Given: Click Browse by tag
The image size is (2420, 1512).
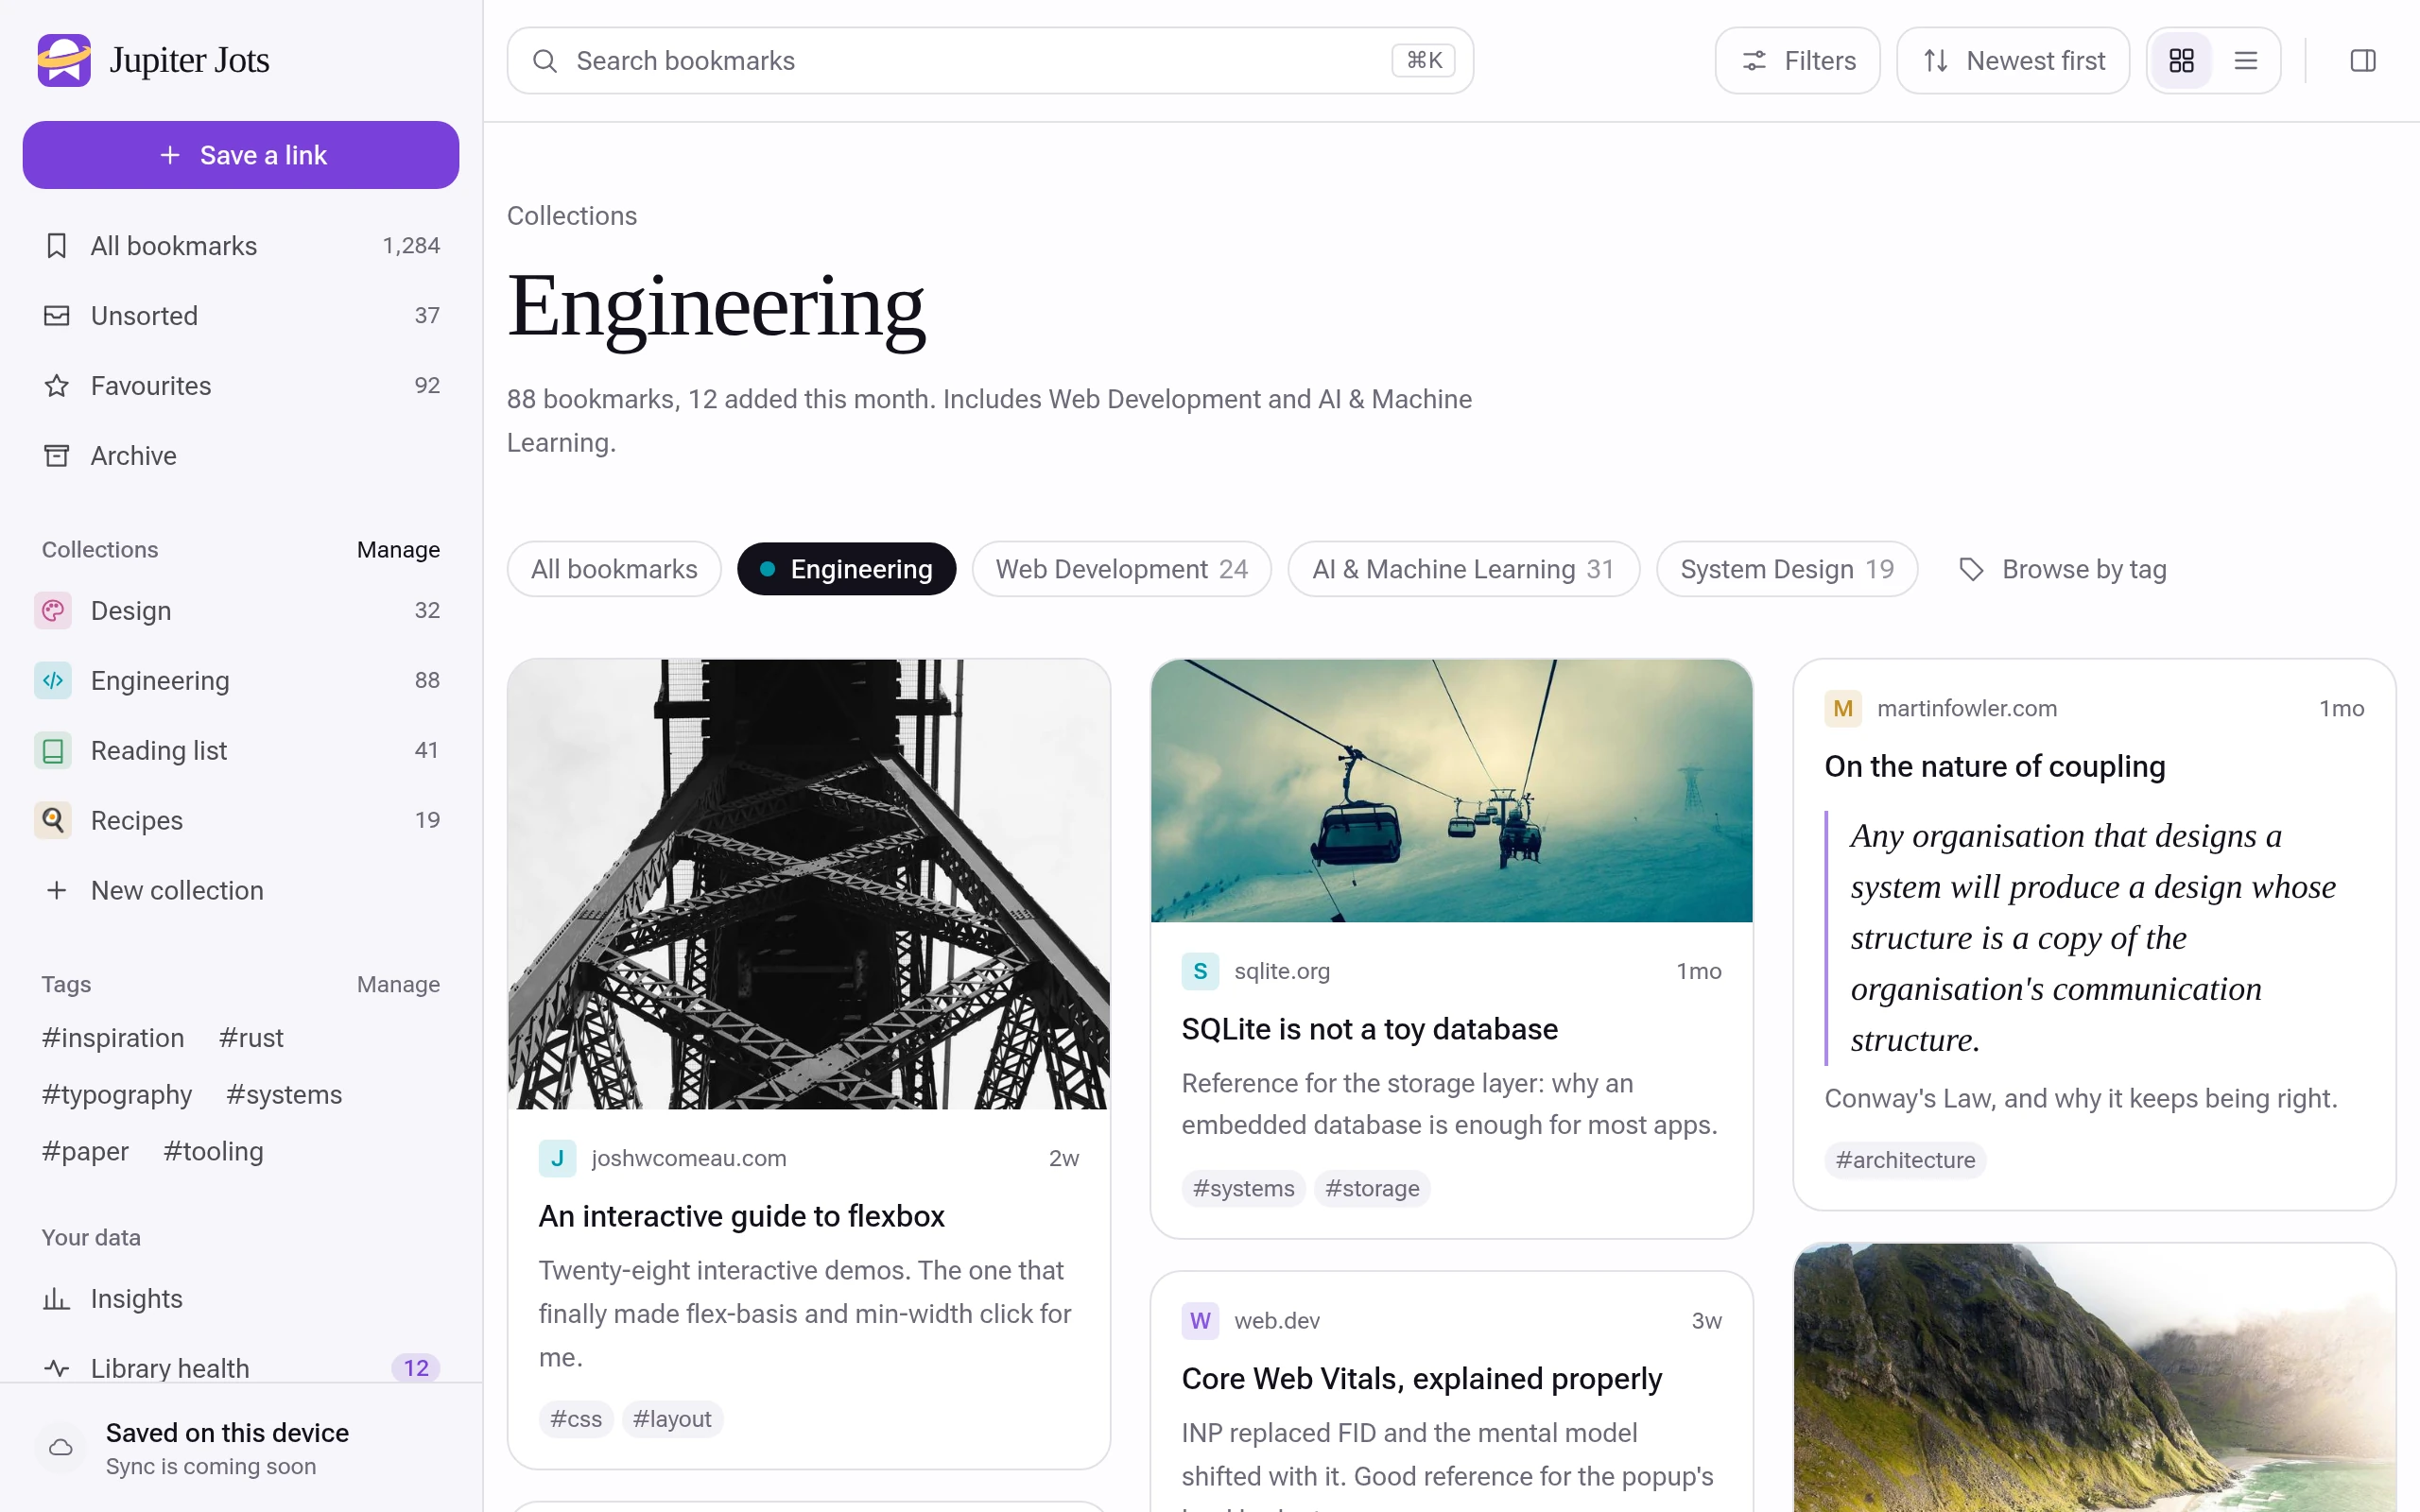Looking at the screenshot, I should (2062, 569).
